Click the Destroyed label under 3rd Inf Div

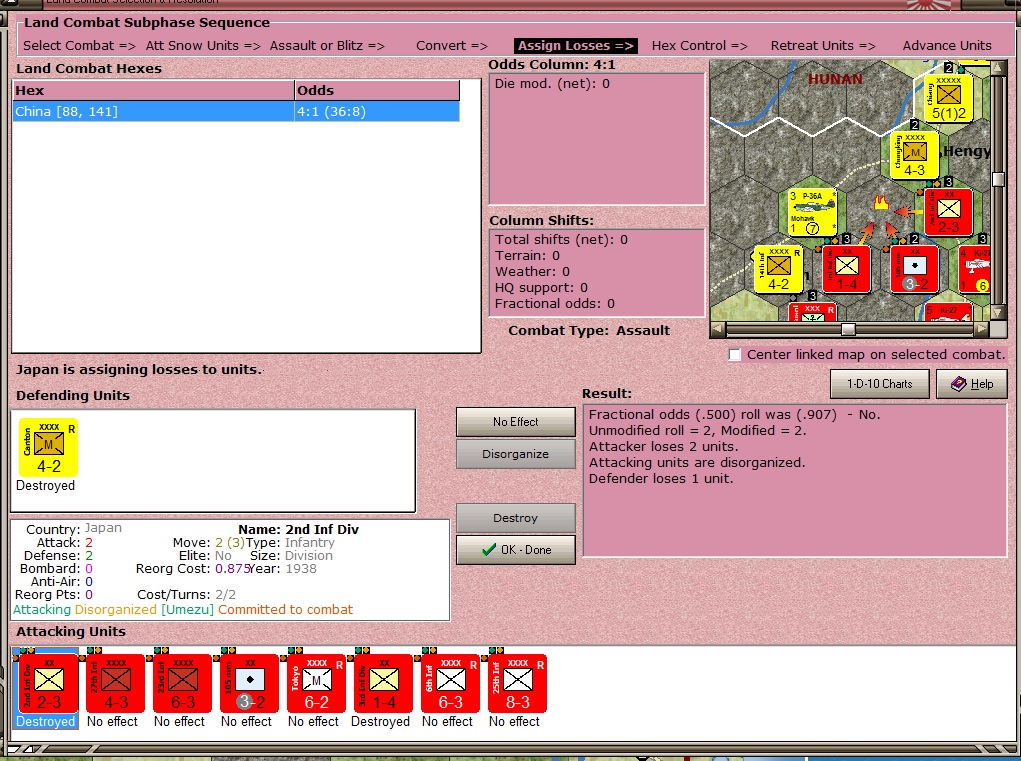(x=380, y=722)
